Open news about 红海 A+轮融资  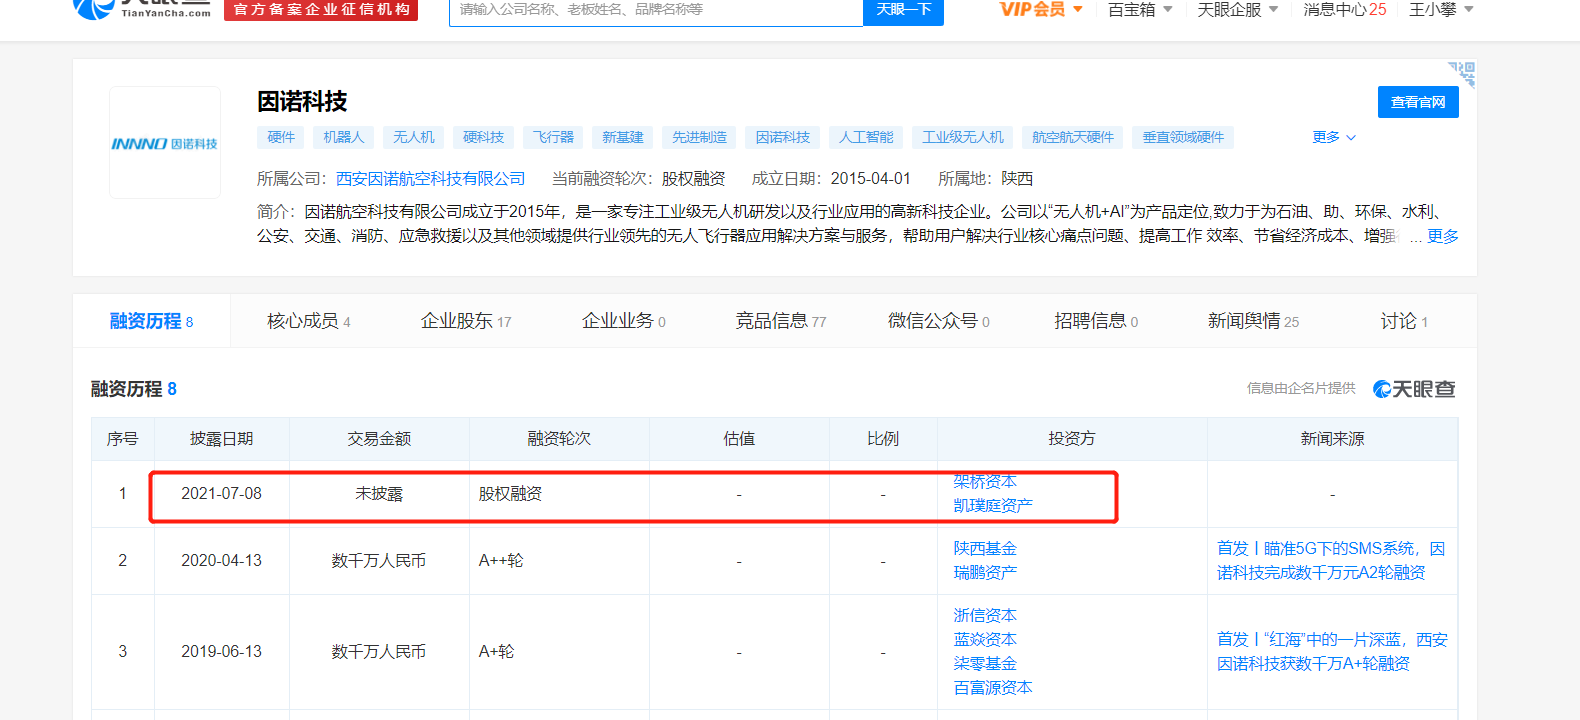1332,651
